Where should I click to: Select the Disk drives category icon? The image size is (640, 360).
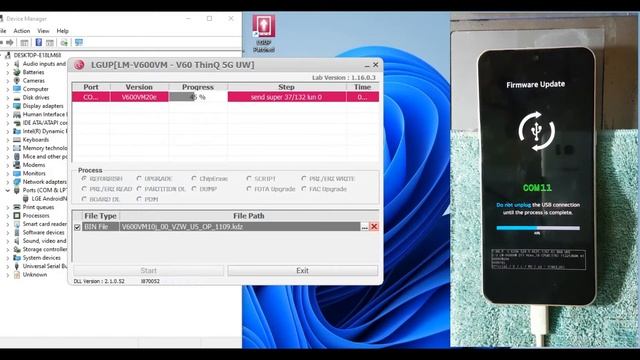17,98
